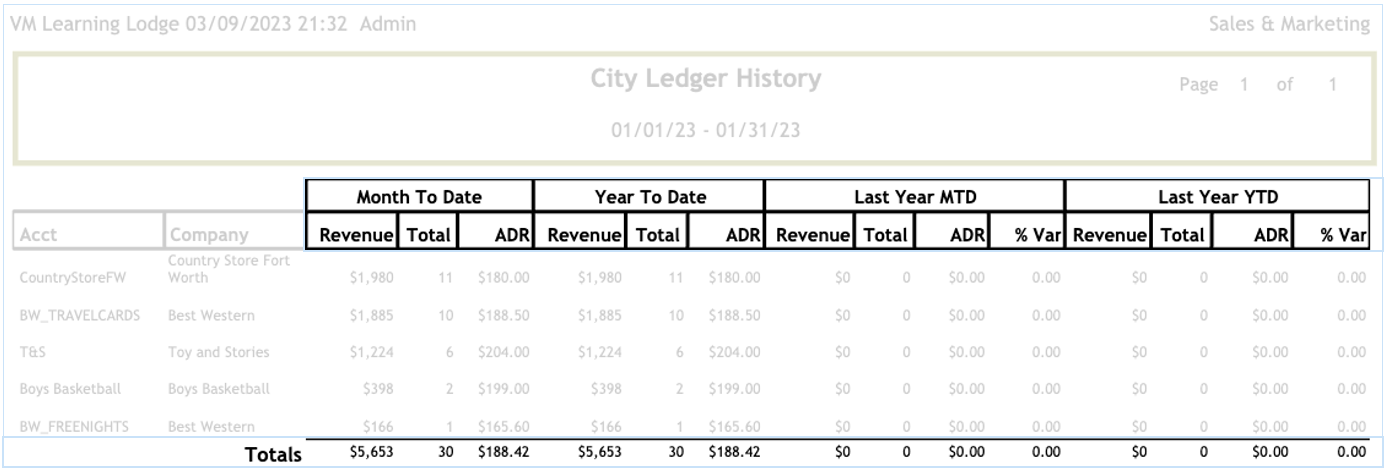1390x471 pixels.
Task: Click the Last Year MTD group header
Action: pos(914,198)
